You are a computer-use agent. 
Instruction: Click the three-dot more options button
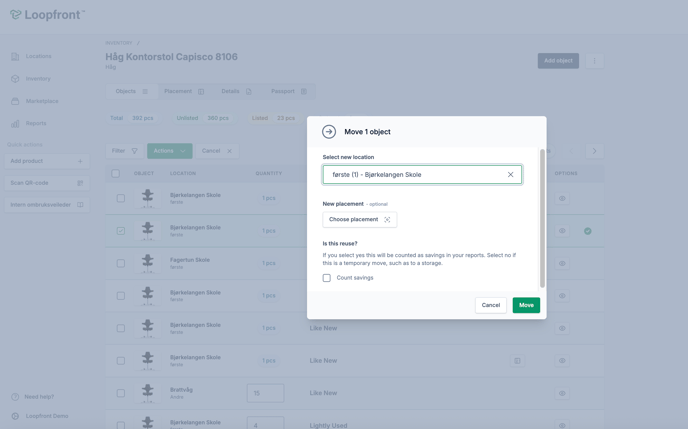click(594, 61)
